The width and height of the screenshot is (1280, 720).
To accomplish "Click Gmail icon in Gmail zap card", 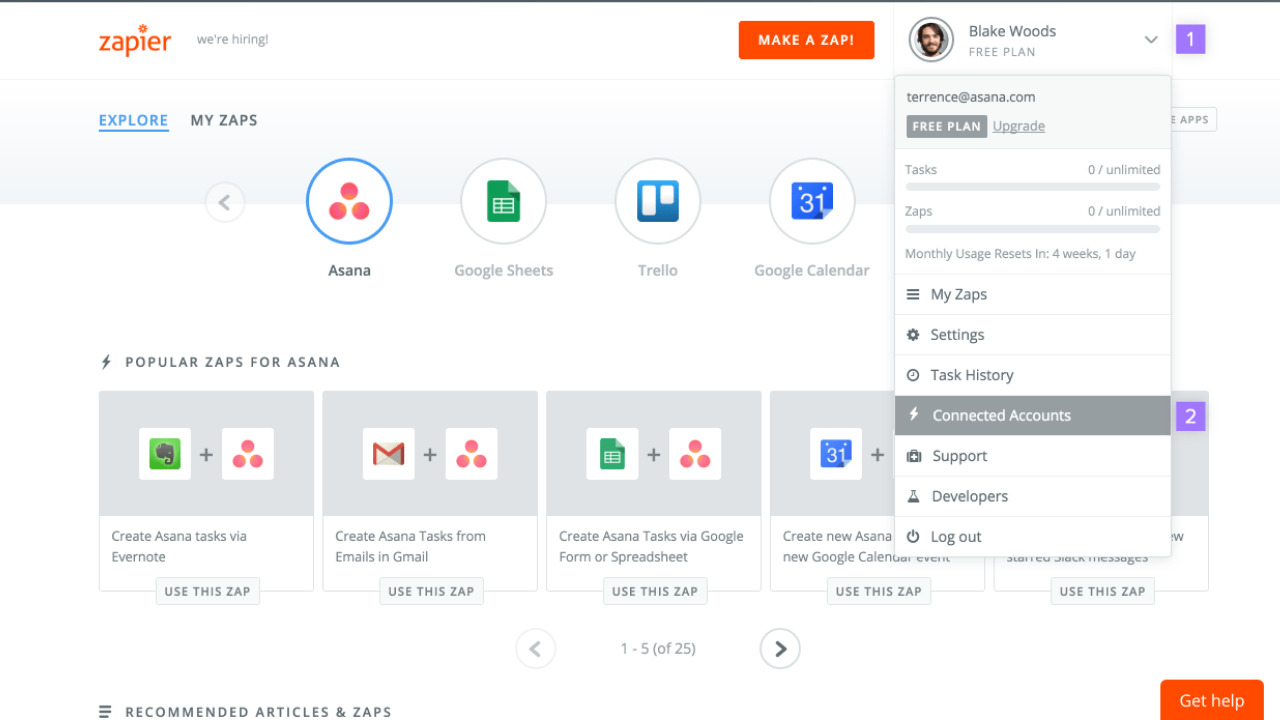I will [389, 454].
